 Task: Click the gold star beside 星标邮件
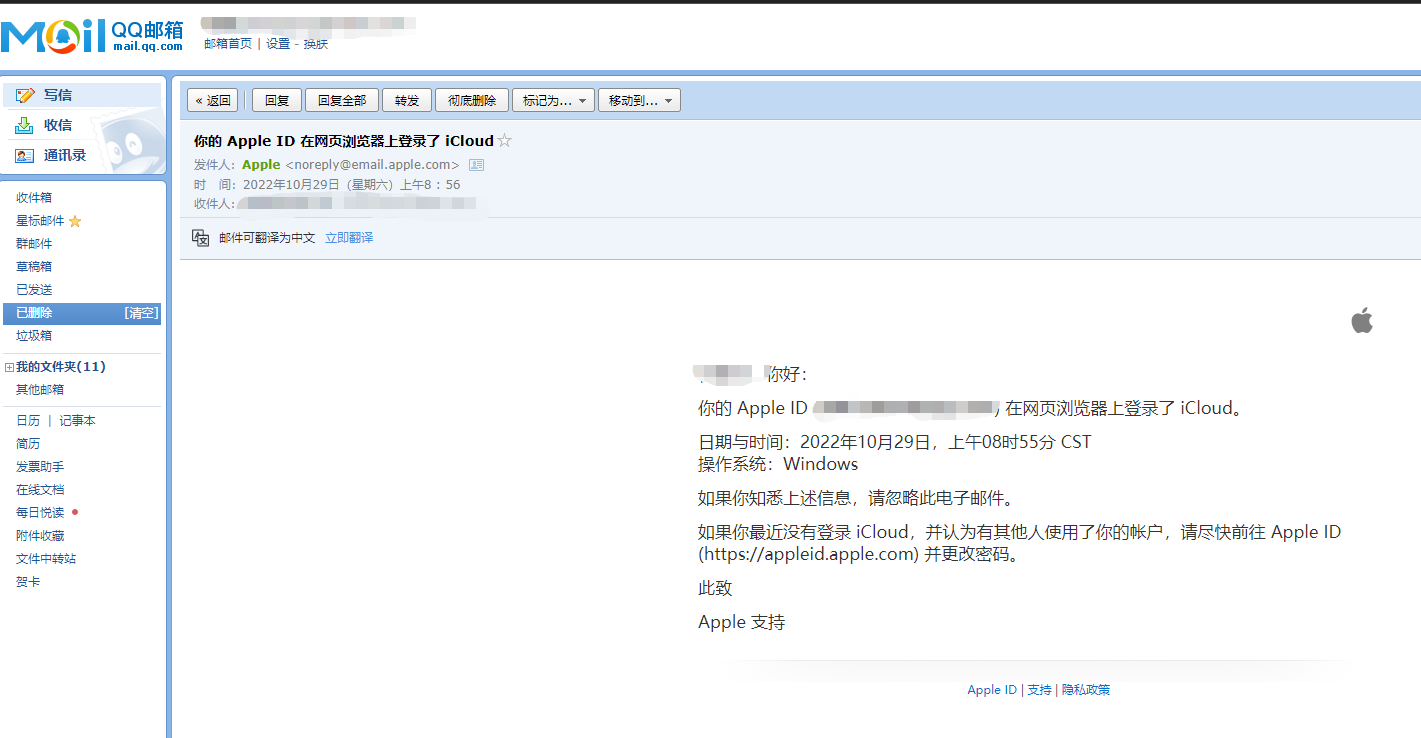pyautogui.click(x=75, y=221)
